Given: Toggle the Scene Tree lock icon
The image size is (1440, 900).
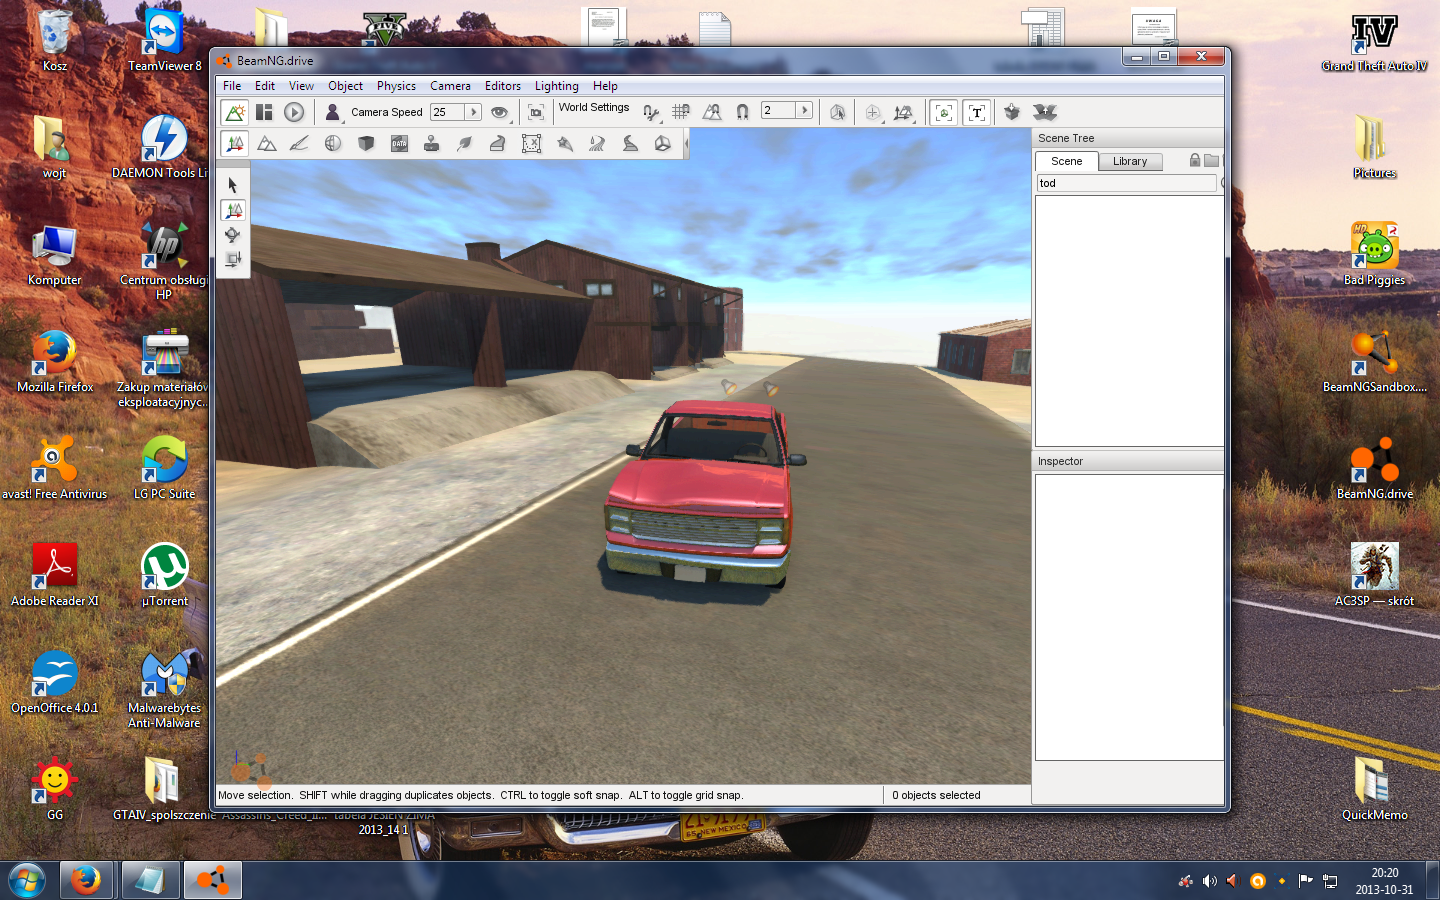Looking at the screenshot, I should click(1194, 160).
